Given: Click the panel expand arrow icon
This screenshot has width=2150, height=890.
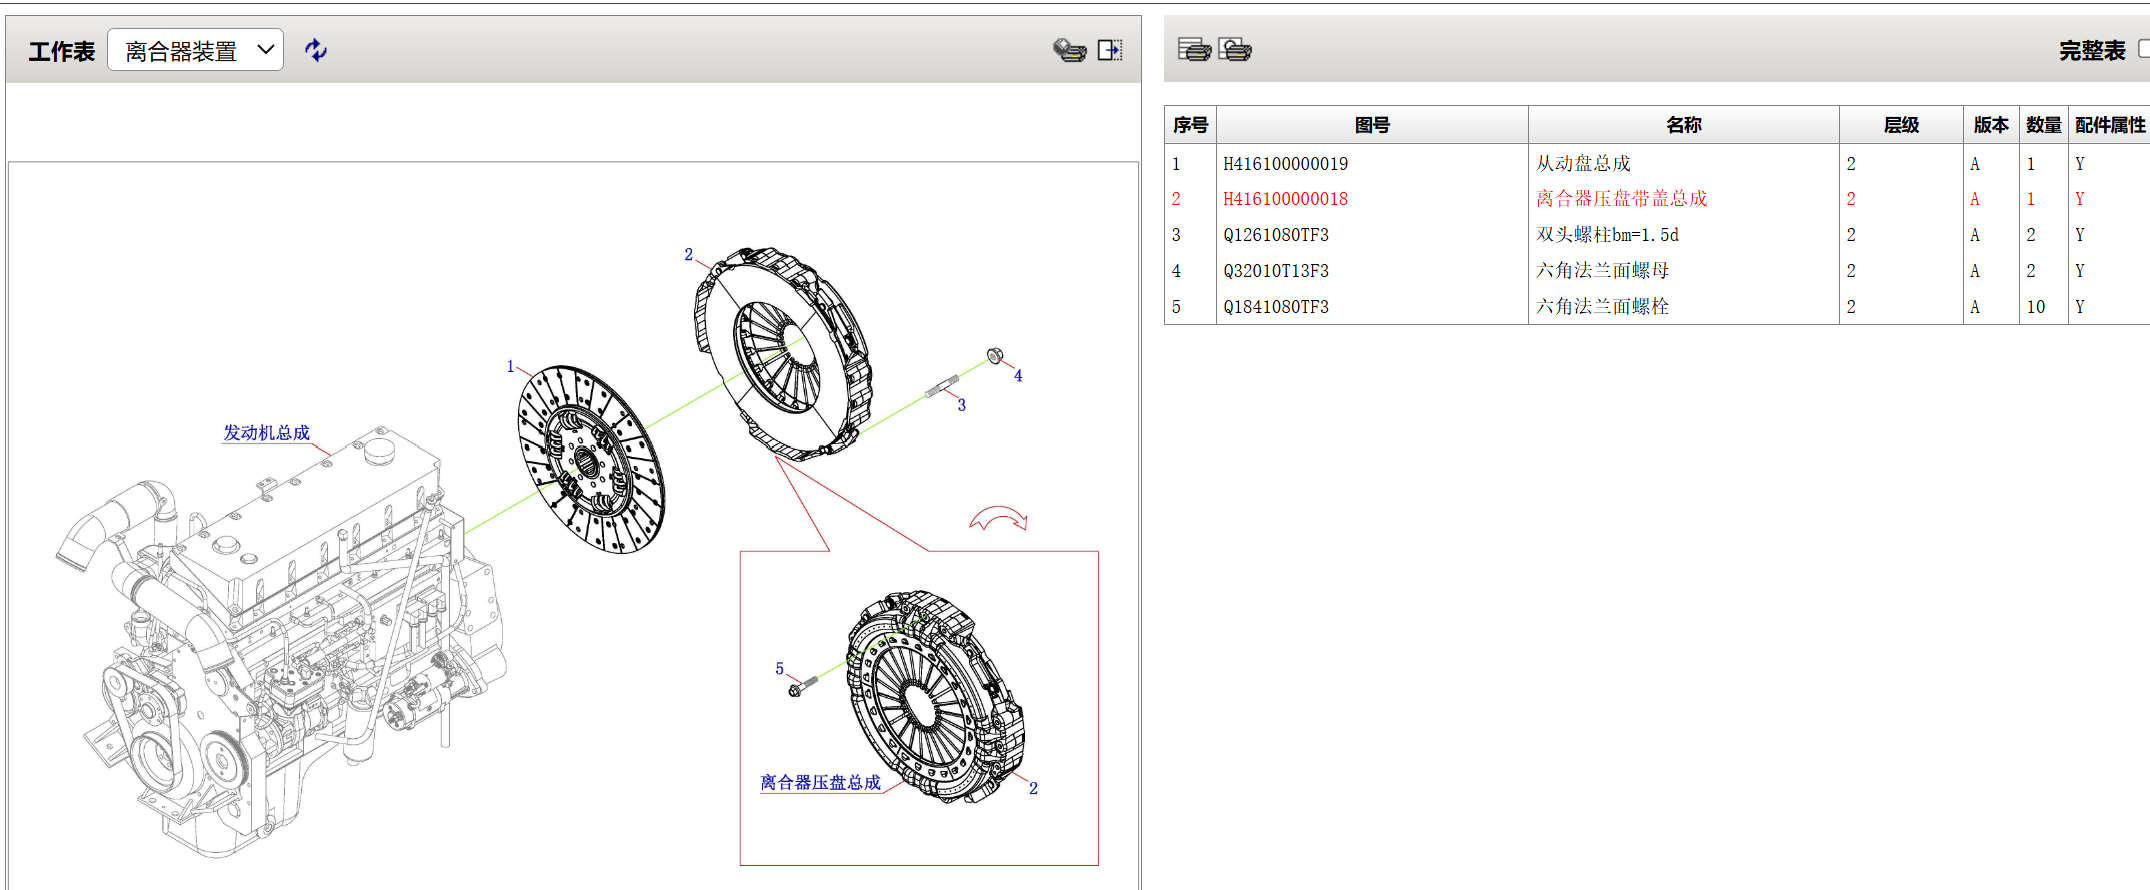Looking at the screenshot, I should click(1110, 50).
